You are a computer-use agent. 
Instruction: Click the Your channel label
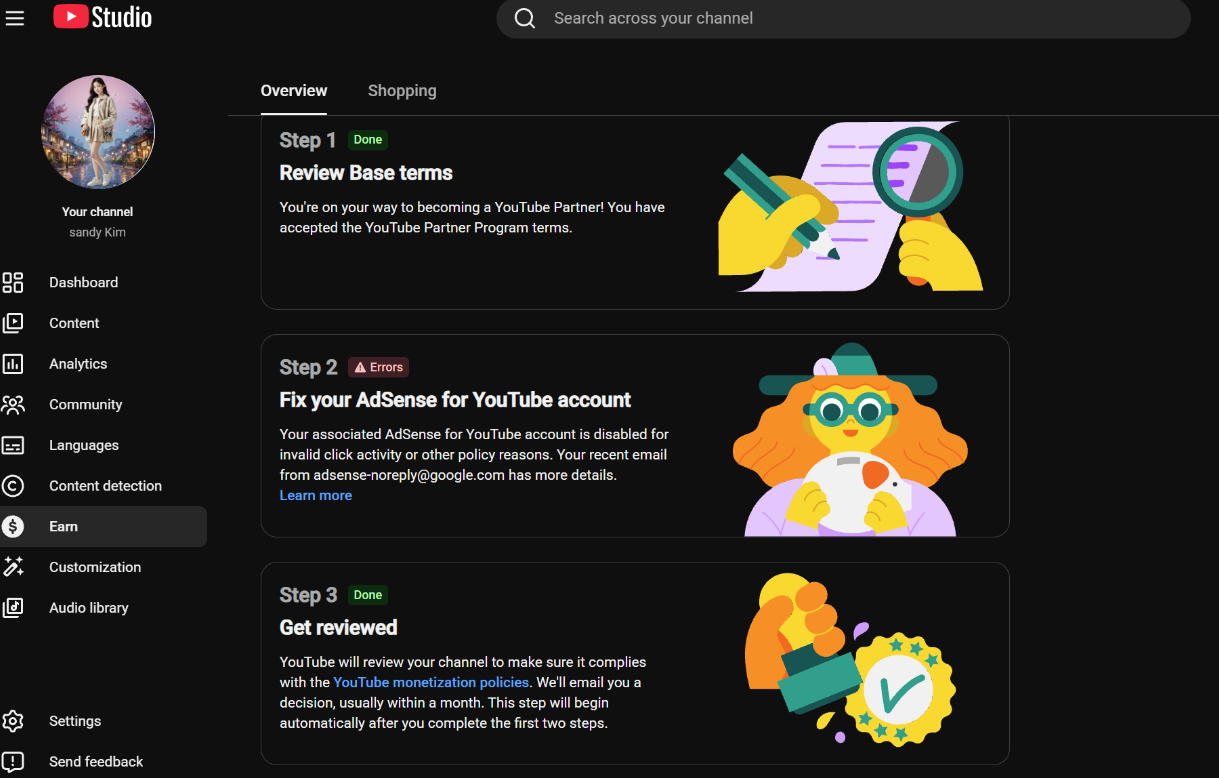(98, 212)
